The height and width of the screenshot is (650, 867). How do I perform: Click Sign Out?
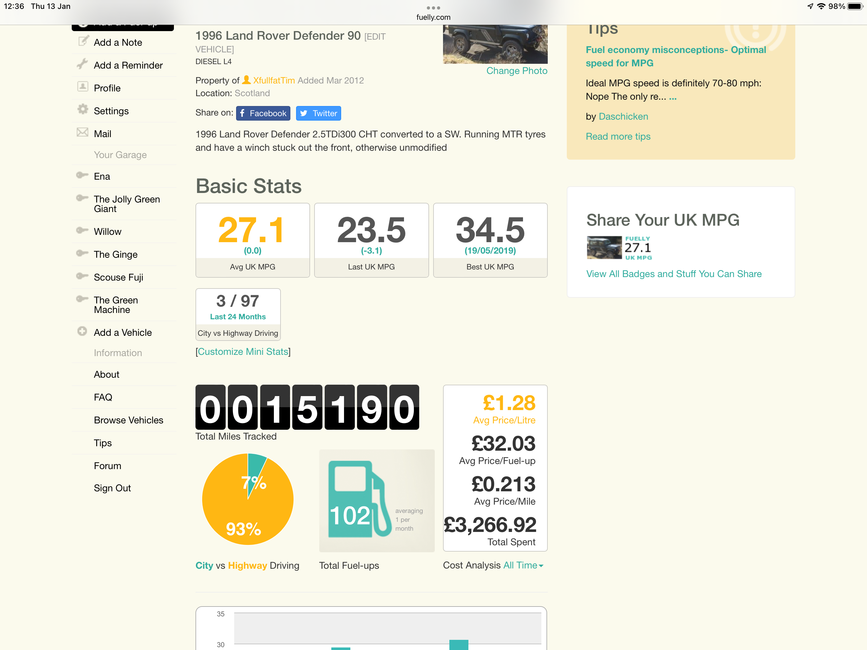(112, 488)
